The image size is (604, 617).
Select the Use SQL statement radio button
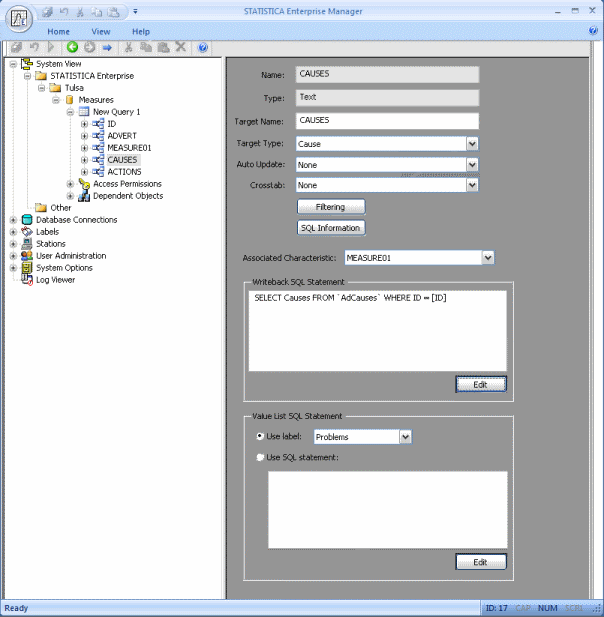pyautogui.click(x=260, y=457)
